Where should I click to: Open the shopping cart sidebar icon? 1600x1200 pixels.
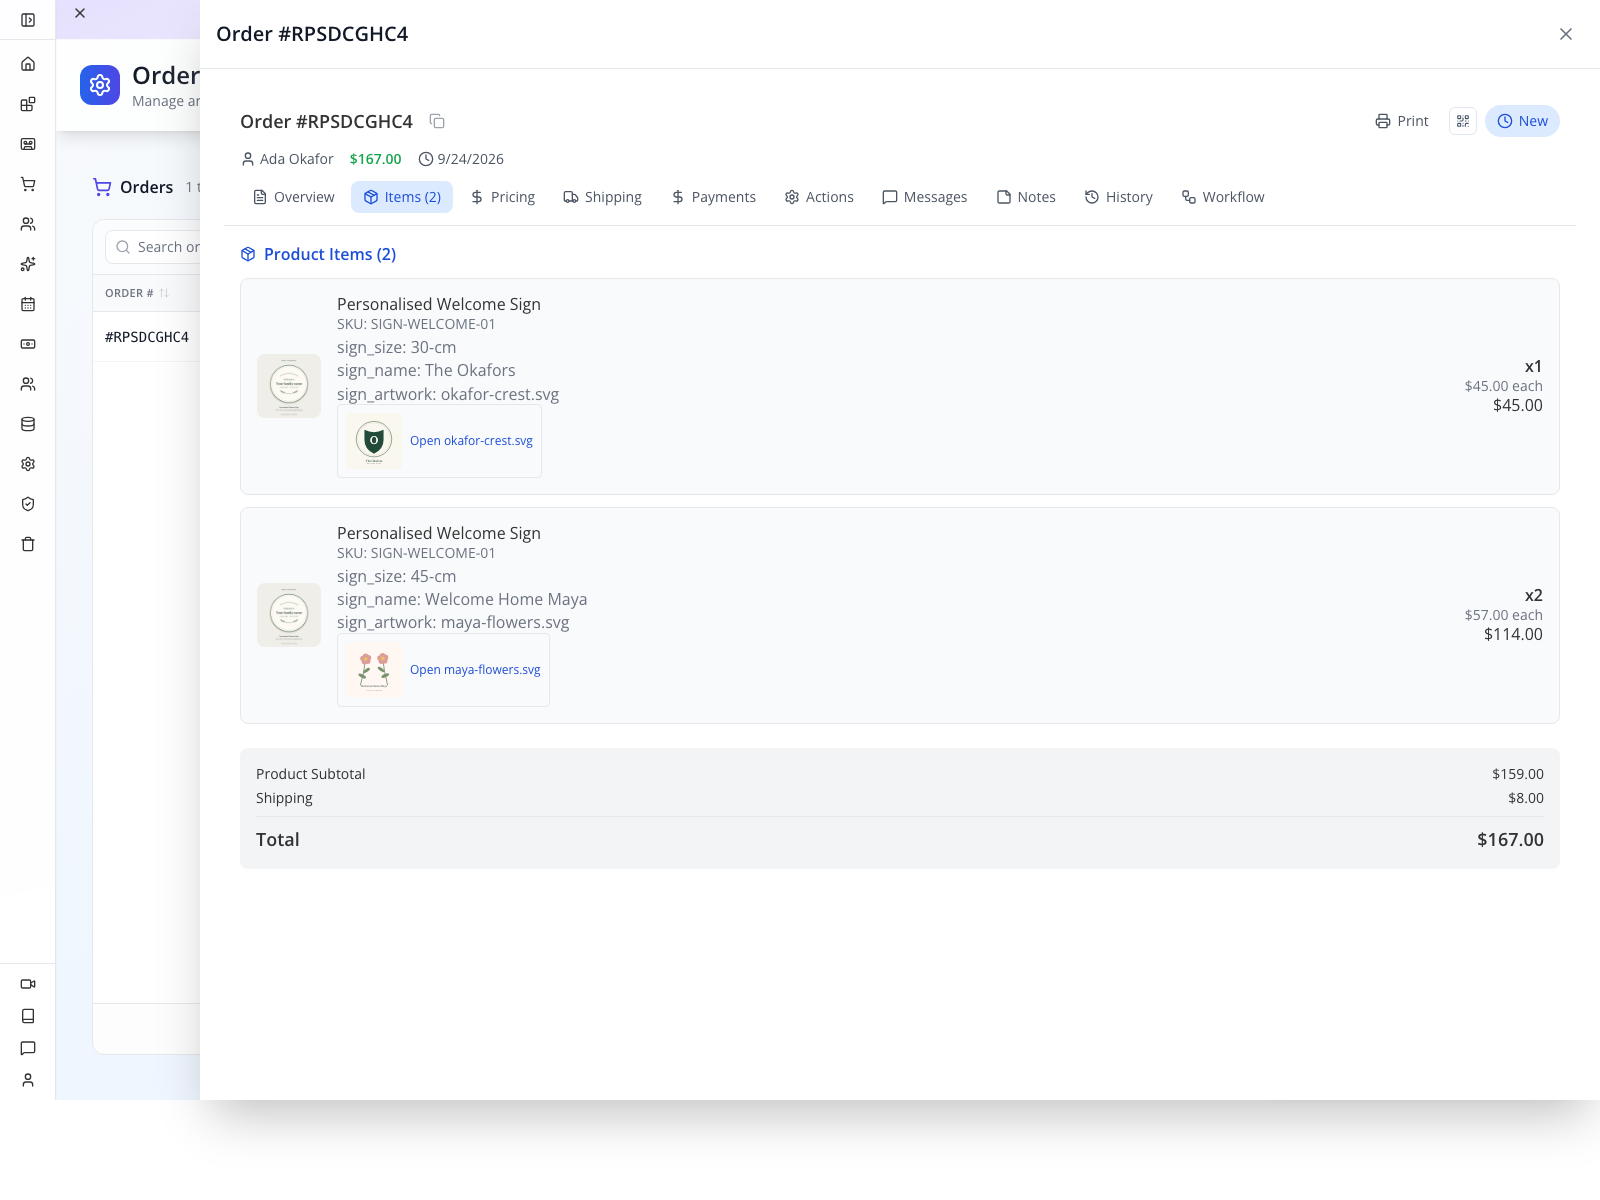click(28, 184)
